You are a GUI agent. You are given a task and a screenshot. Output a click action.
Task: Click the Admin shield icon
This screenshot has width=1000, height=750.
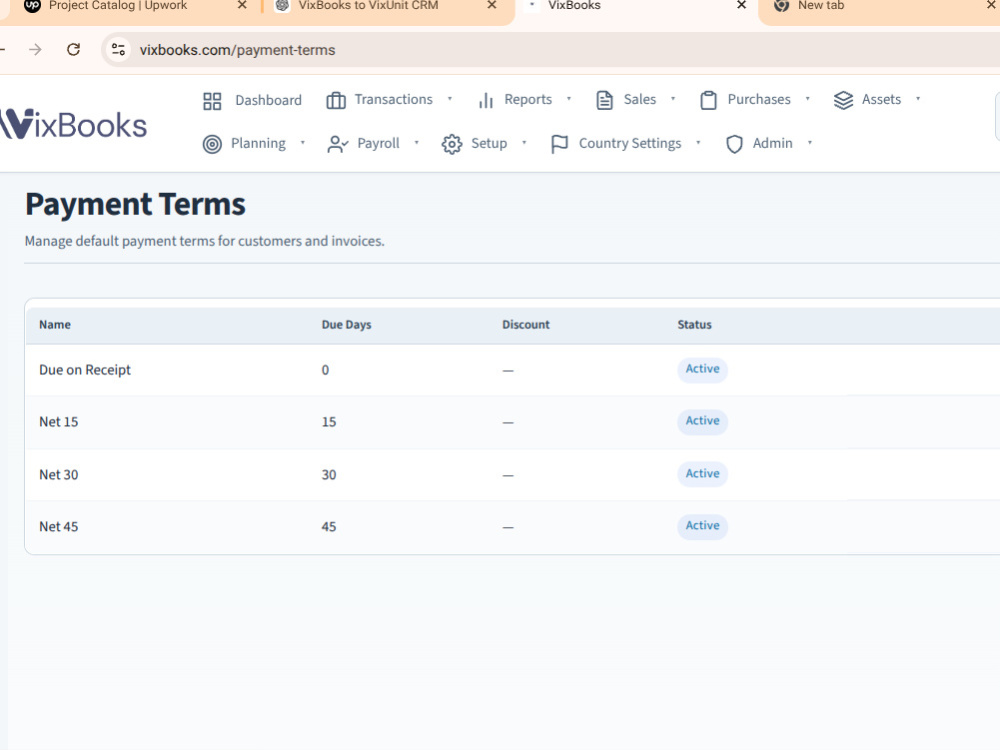coord(734,144)
